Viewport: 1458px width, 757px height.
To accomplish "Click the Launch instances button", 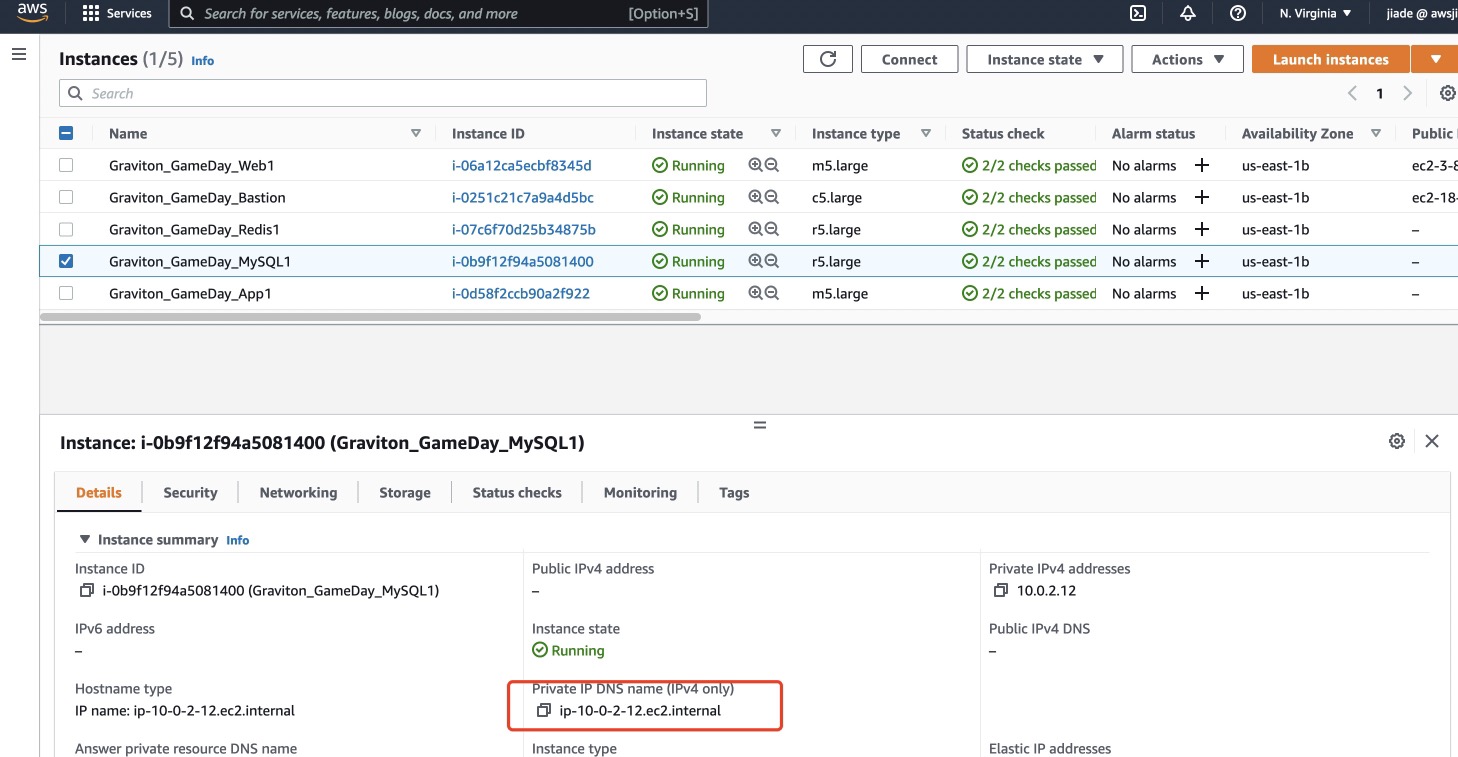I will [1330, 59].
